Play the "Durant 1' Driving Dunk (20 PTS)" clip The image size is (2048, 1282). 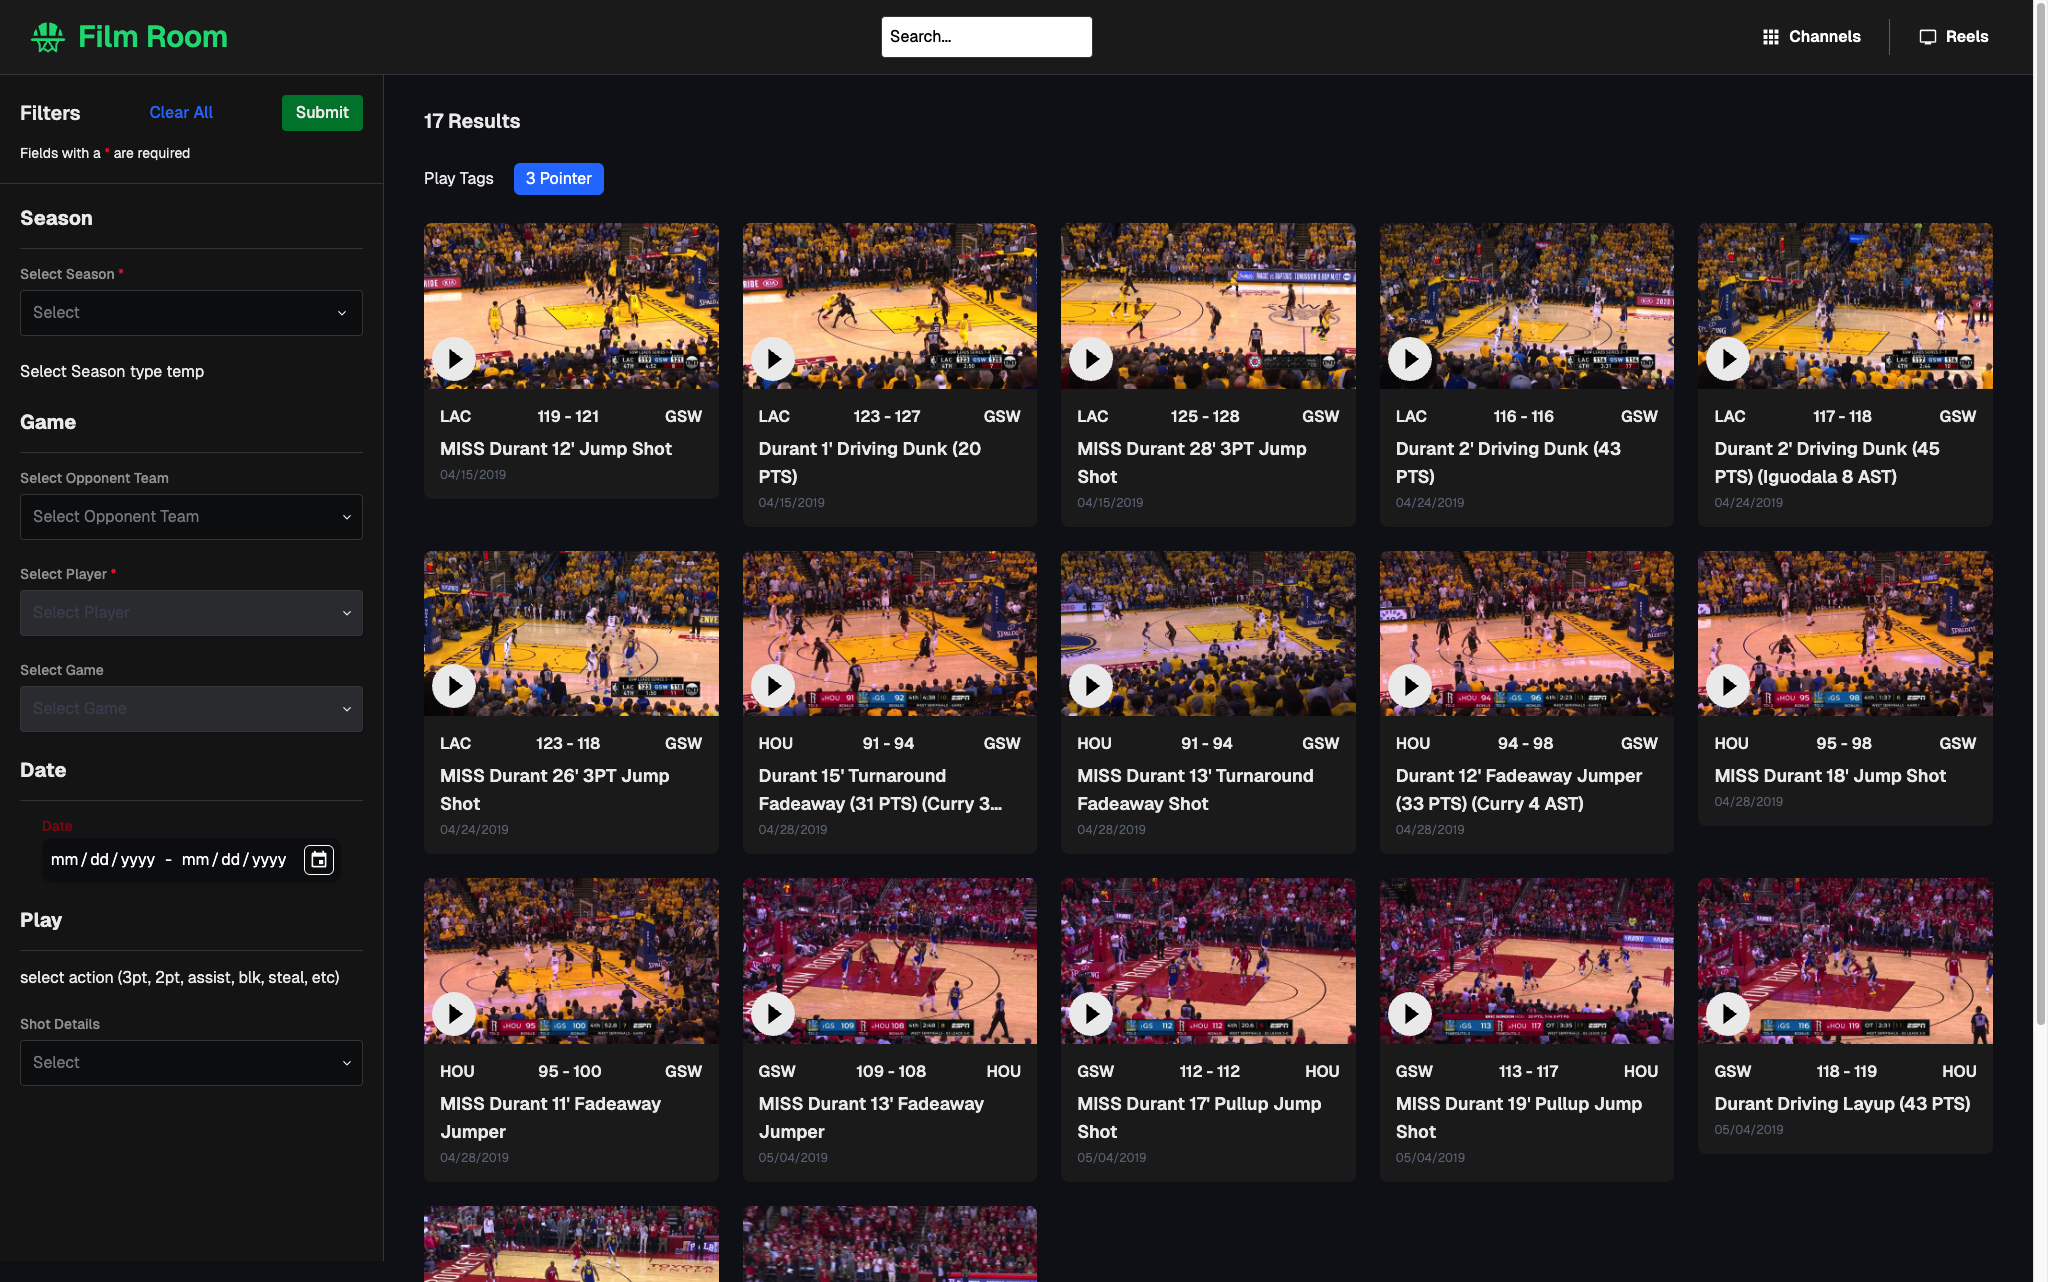pos(772,358)
